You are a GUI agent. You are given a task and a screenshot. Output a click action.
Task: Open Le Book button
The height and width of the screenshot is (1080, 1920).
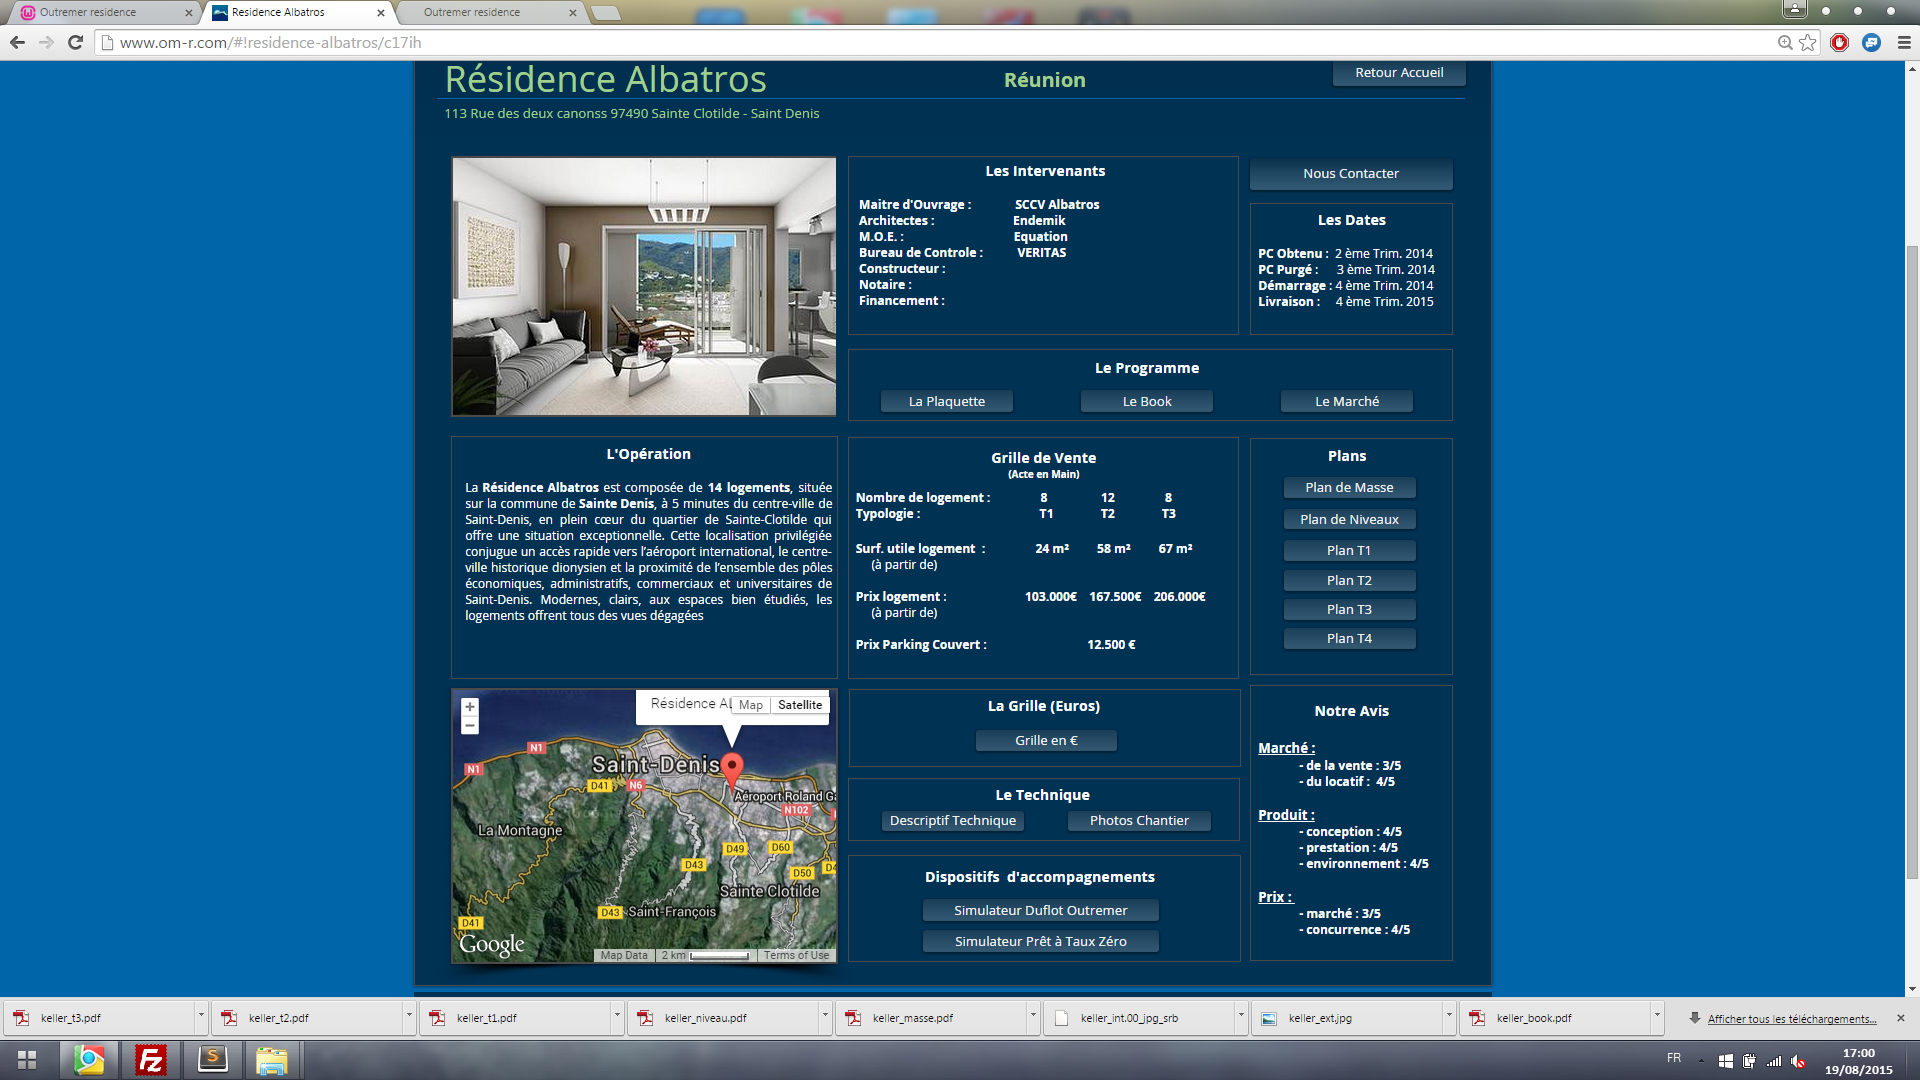1146,401
